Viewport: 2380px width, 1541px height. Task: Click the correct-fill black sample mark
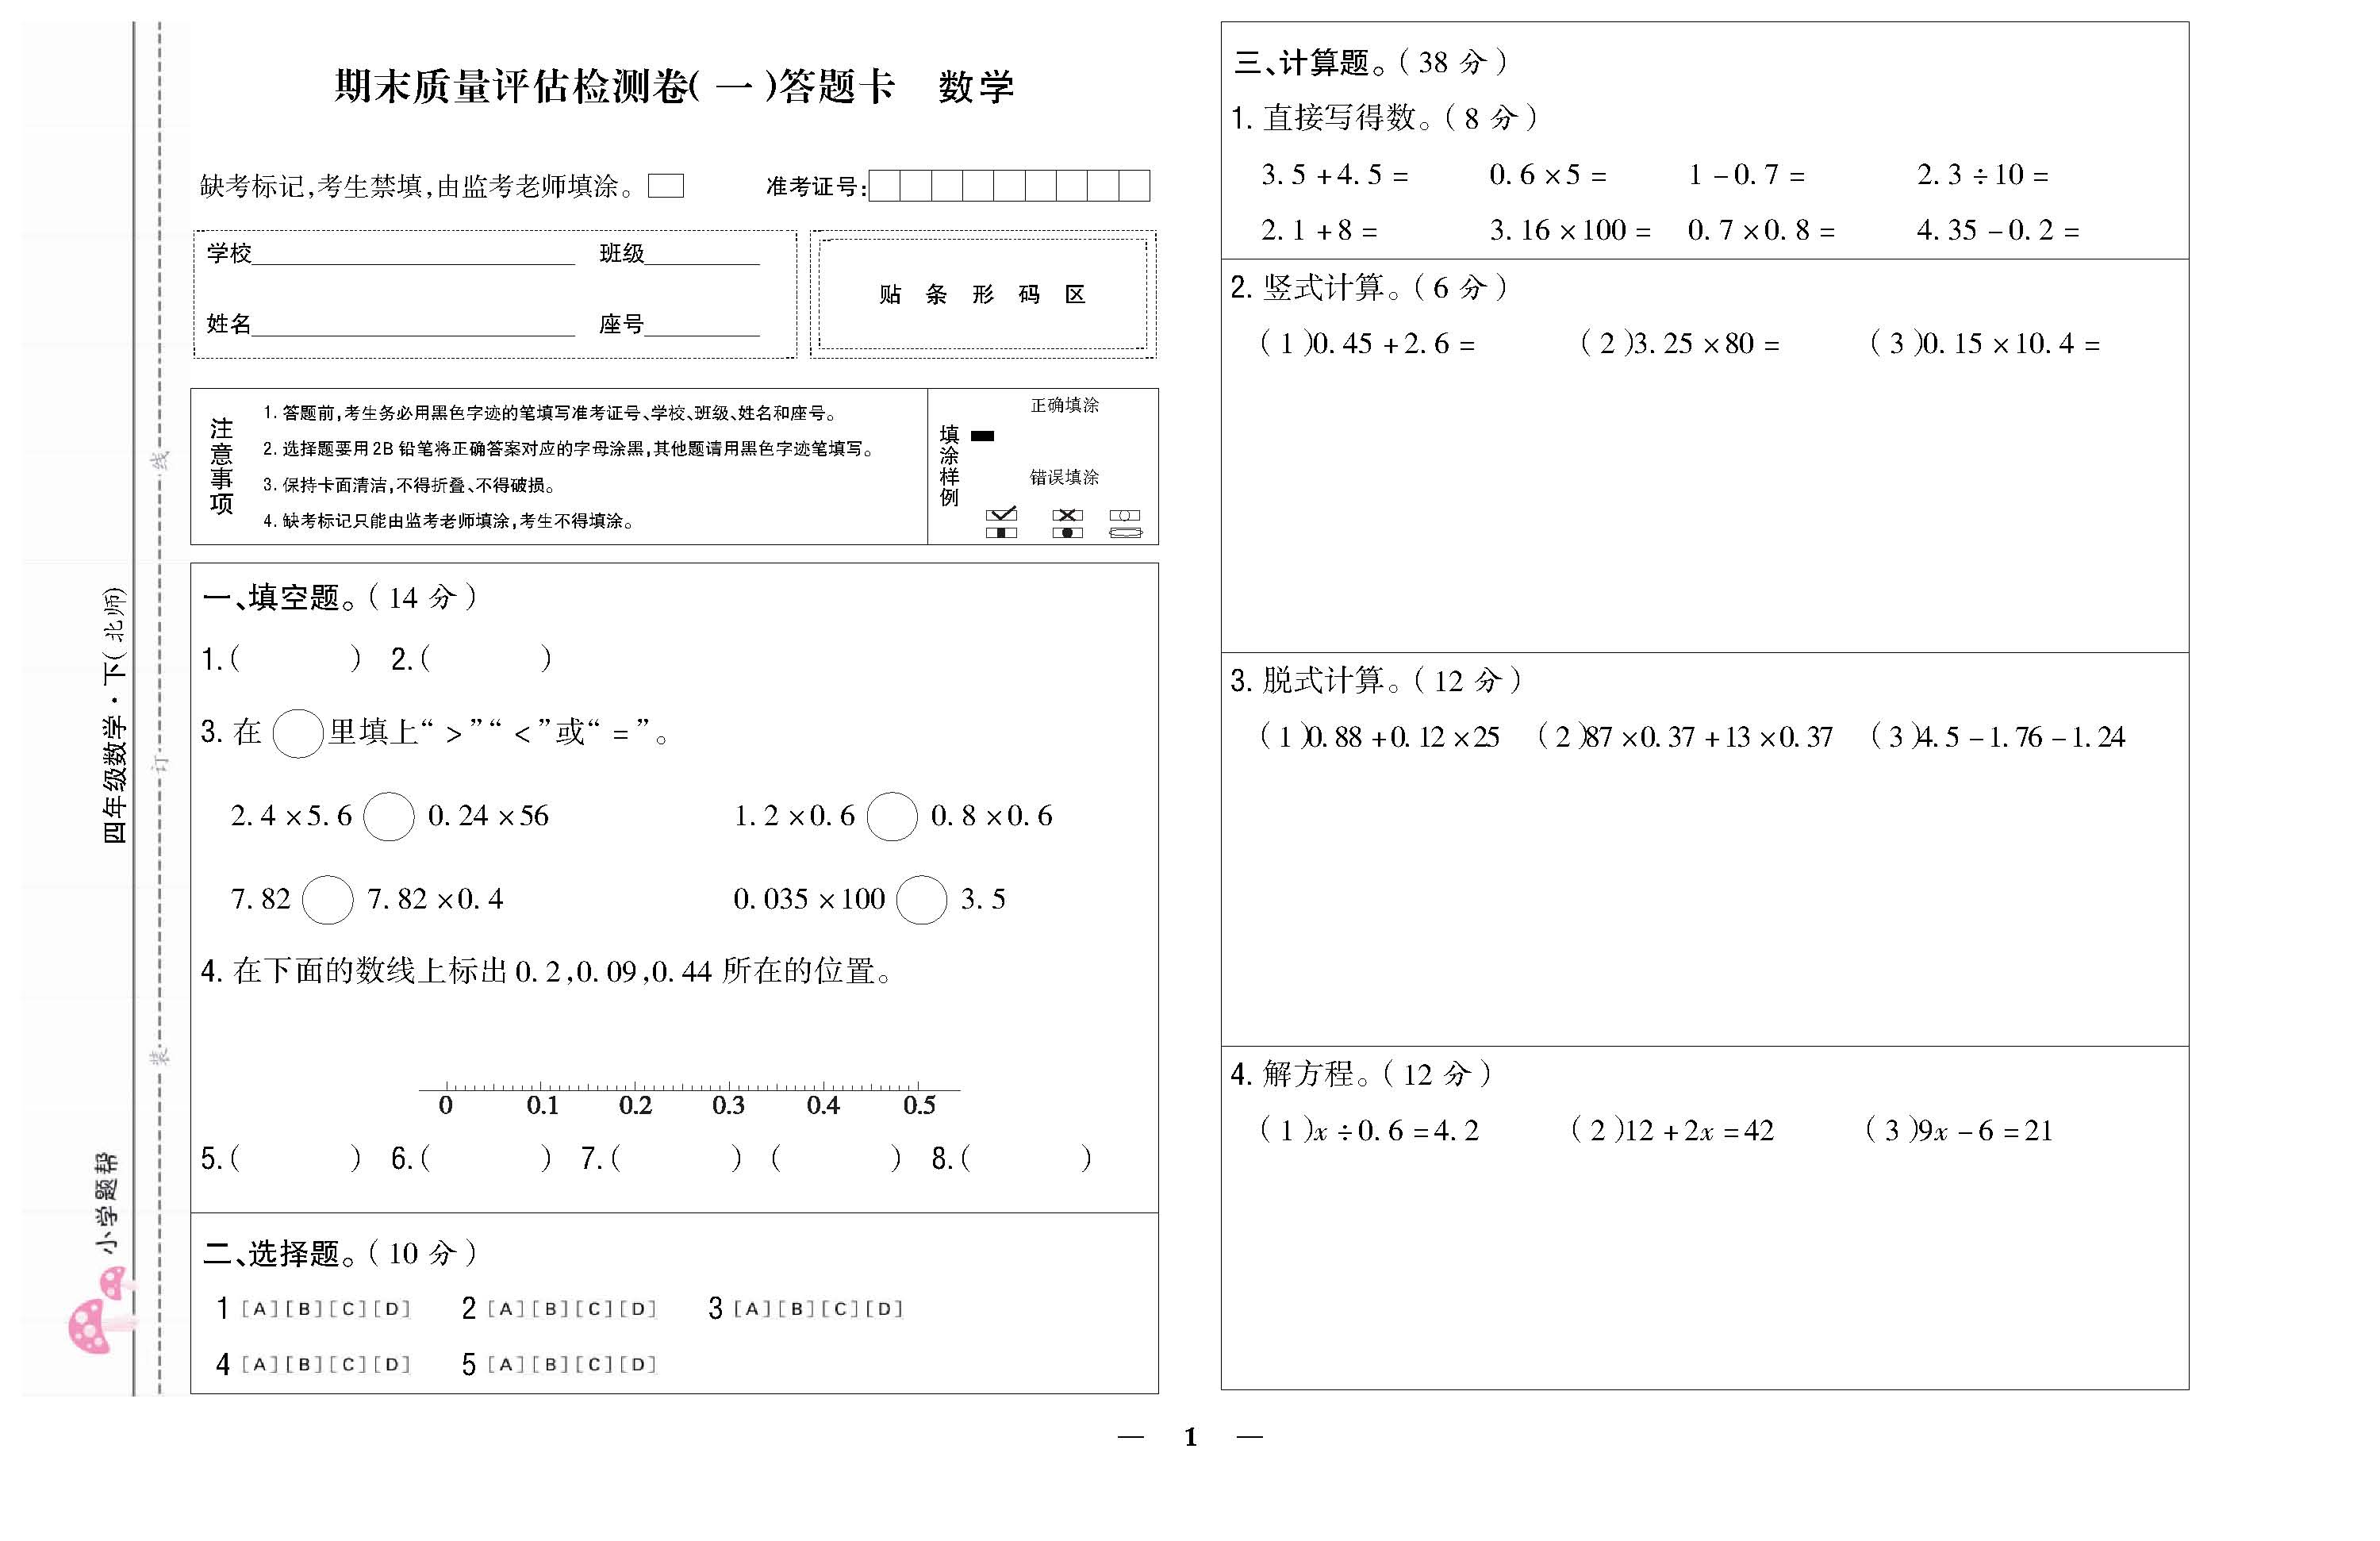(x=983, y=435)
